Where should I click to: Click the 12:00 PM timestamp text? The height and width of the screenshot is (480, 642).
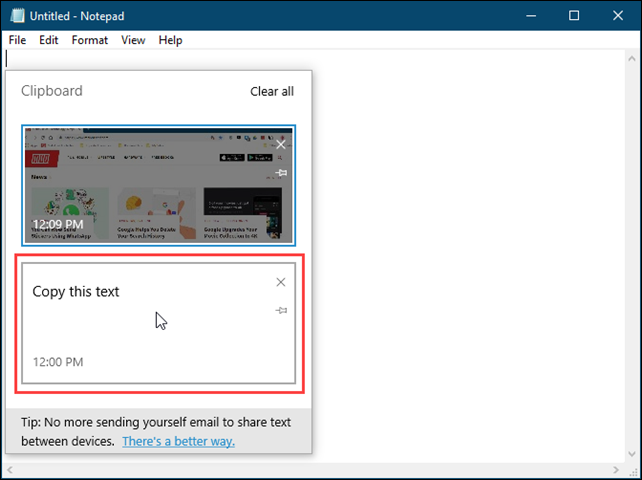58,362
